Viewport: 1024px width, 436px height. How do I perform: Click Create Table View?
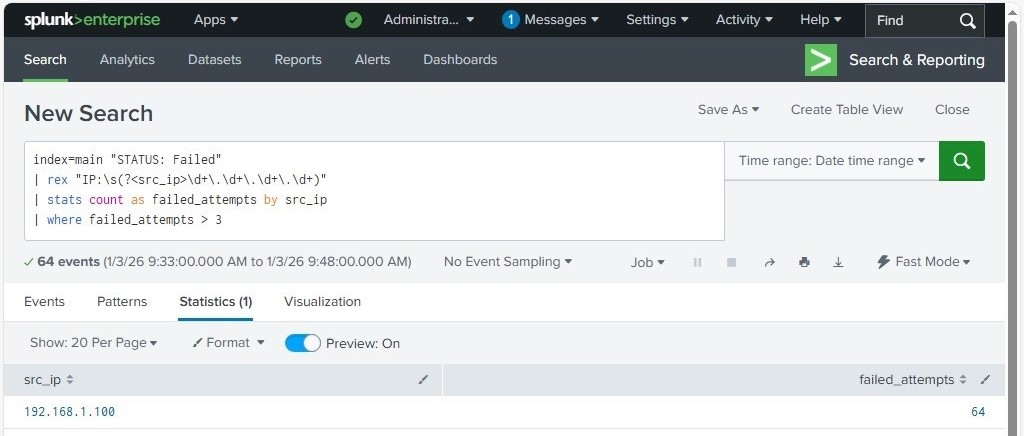tap(847, 110)
